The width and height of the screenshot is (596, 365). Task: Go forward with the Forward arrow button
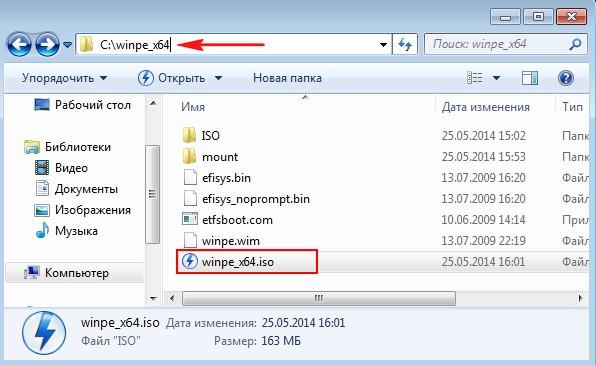(47, 44)
